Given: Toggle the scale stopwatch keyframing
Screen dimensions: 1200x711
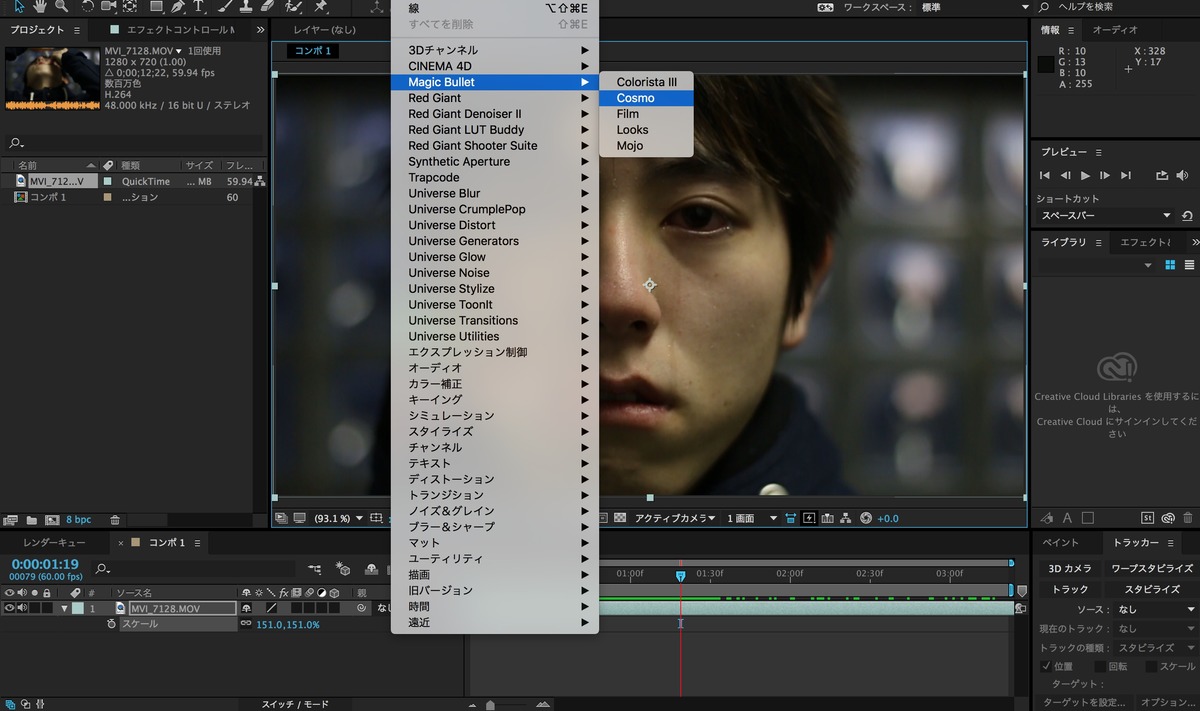Looking at the screenshot, I should [112, 624].
